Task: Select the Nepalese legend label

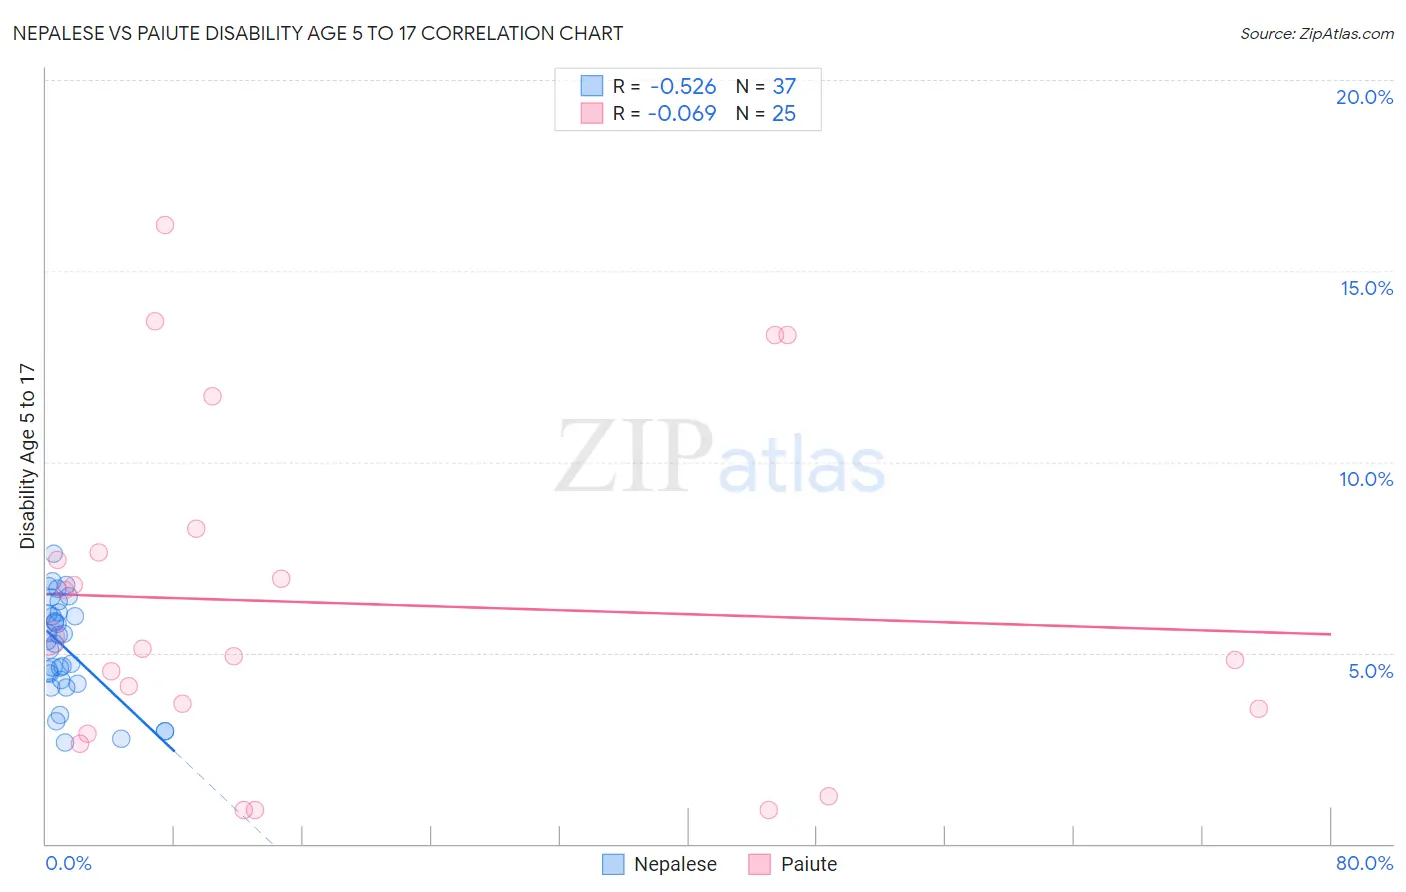Action: point(675,864)
